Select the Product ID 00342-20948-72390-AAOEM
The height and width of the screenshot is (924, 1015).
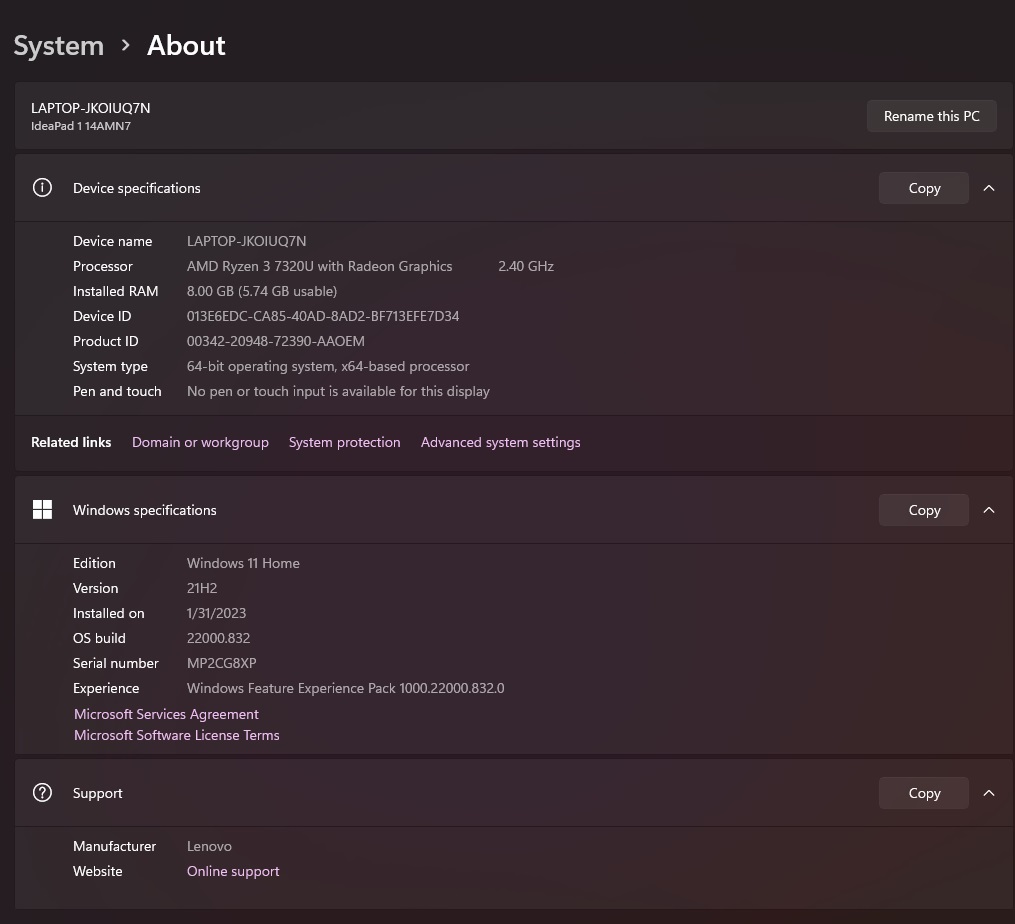tap(276, 341)
